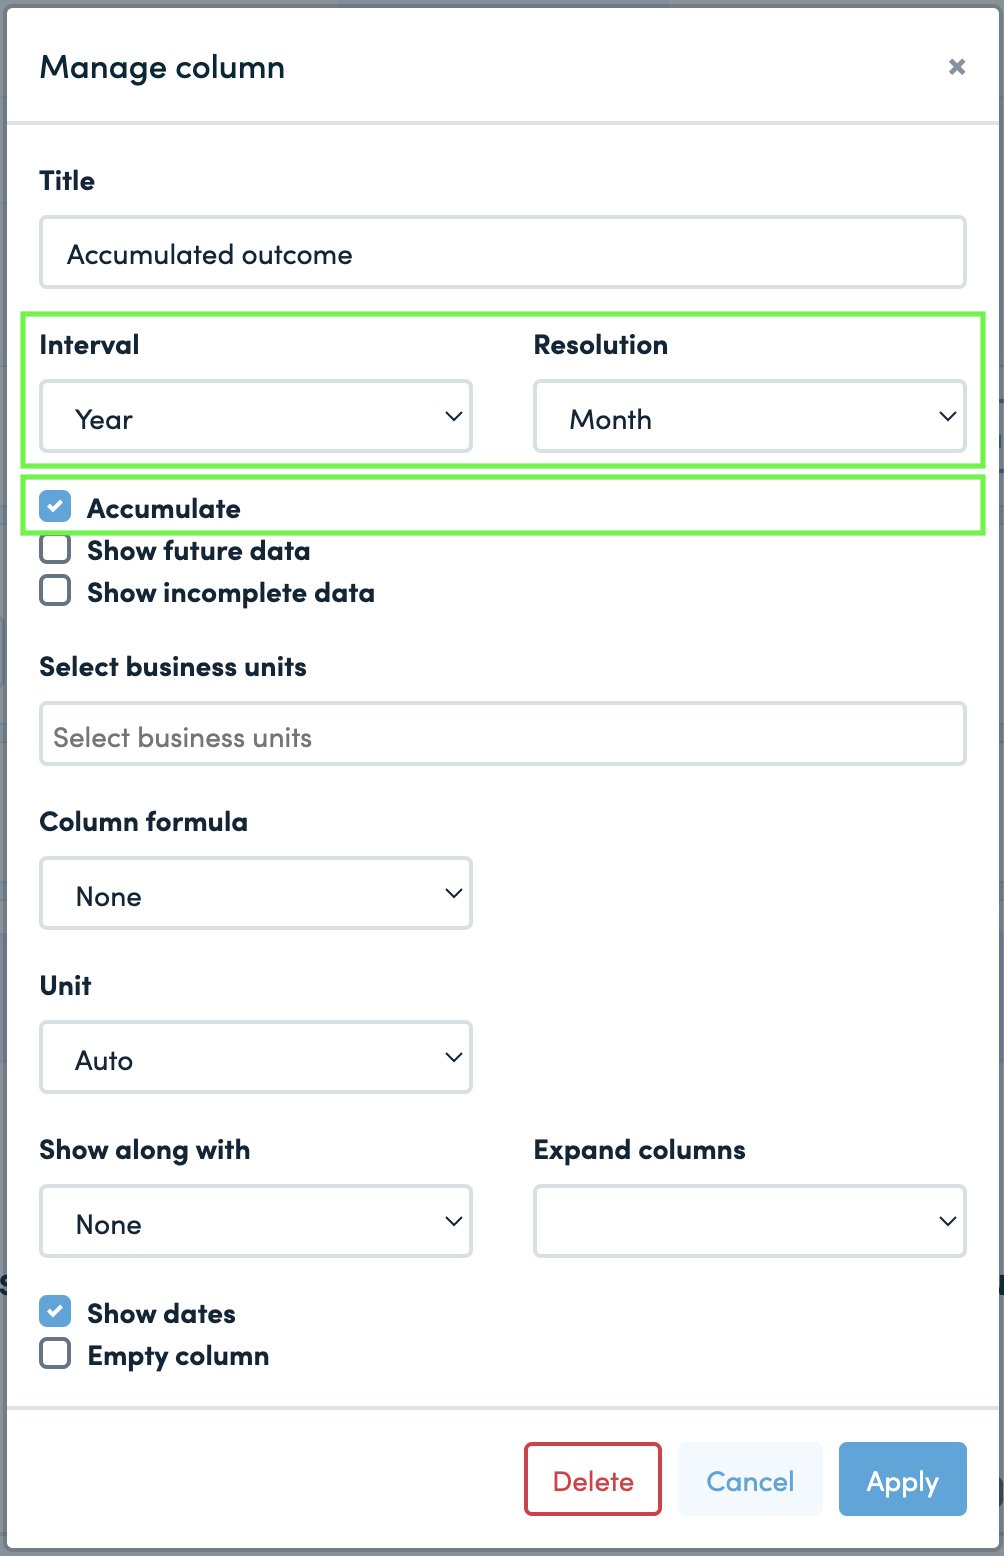Uncheck the Accumulate checkbox
1004x1556 pixels.
coord(55,506)
